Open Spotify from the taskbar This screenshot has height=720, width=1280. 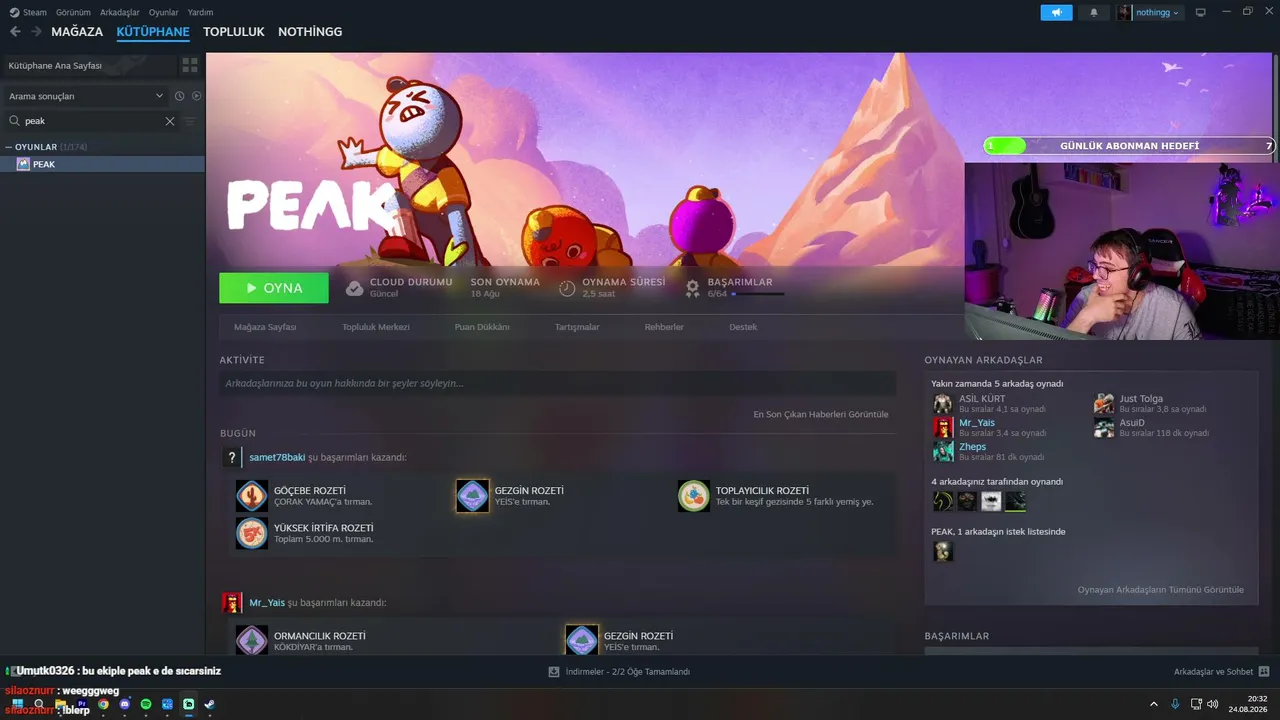[146, 704]
